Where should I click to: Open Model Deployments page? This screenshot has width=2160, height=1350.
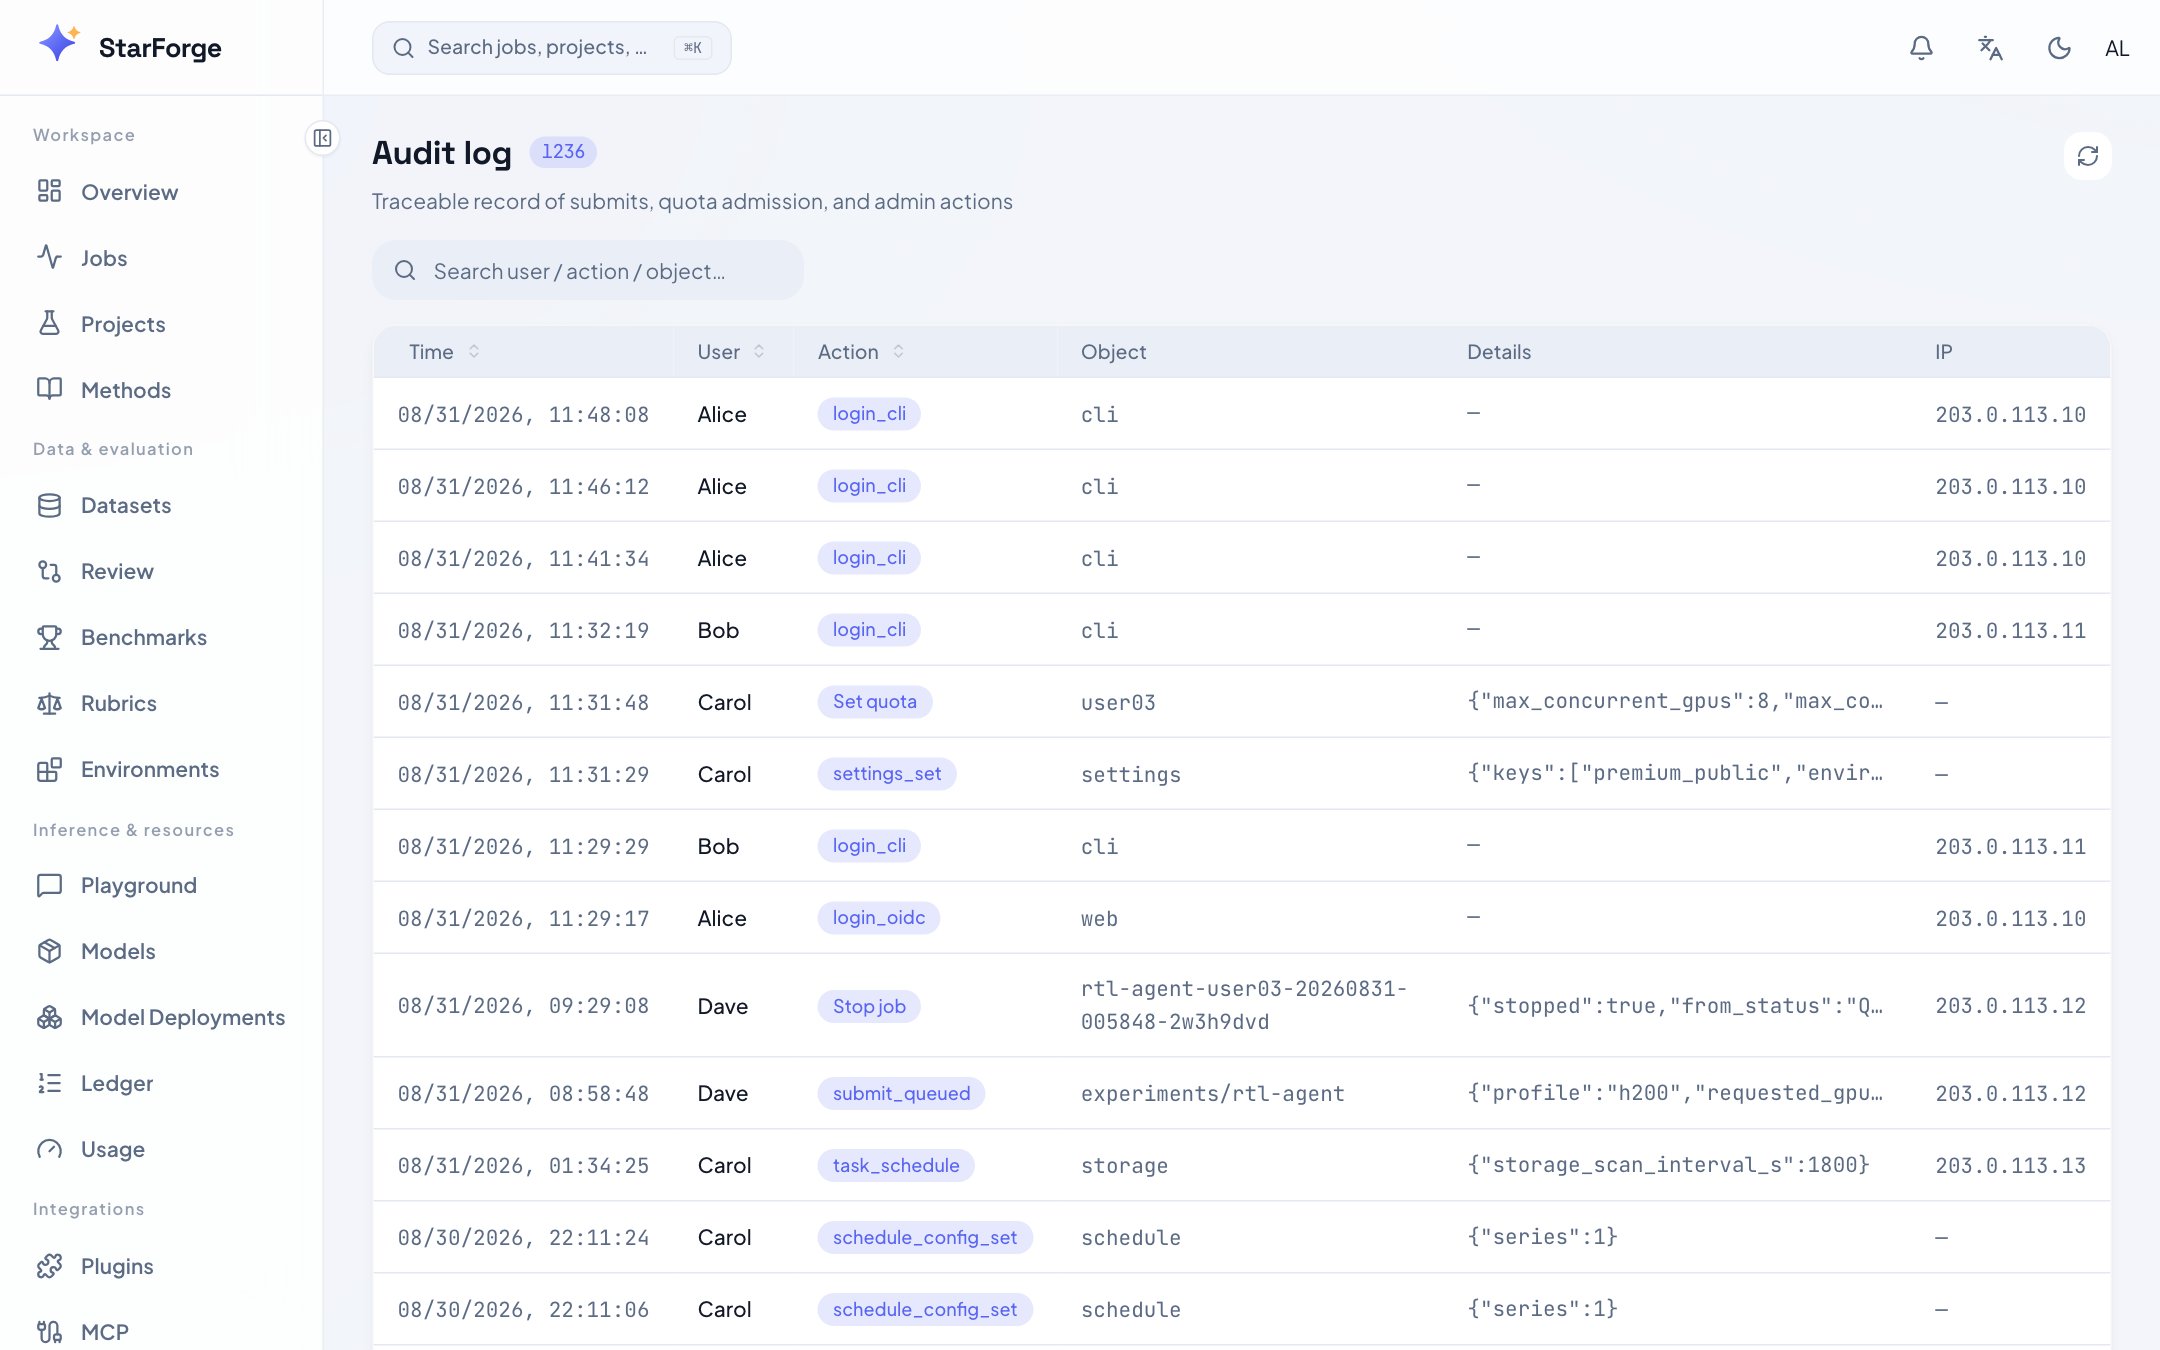click(x=161, y=1017)
